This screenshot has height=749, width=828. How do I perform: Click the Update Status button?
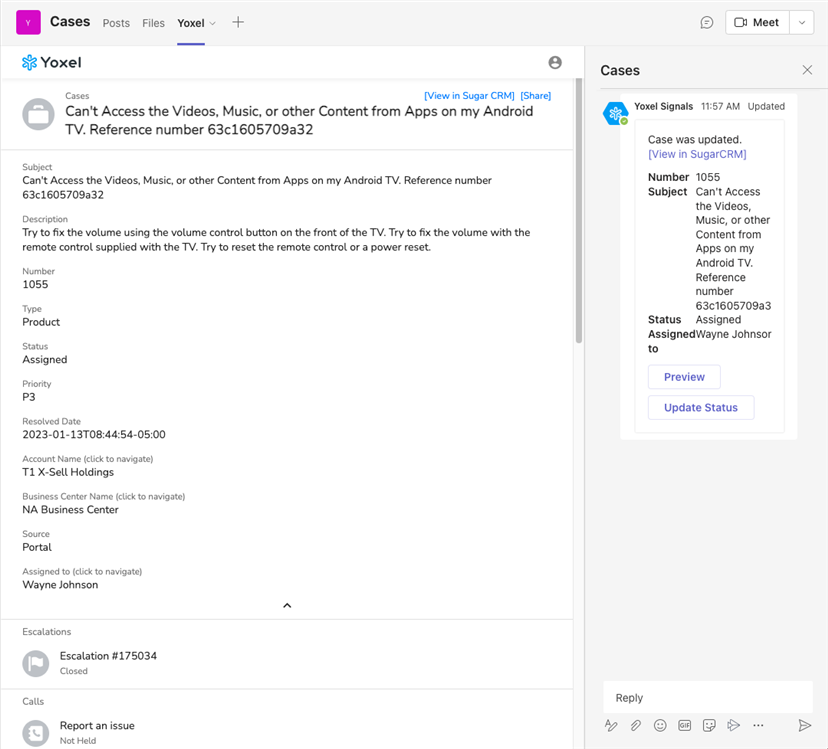click(700, 407)
